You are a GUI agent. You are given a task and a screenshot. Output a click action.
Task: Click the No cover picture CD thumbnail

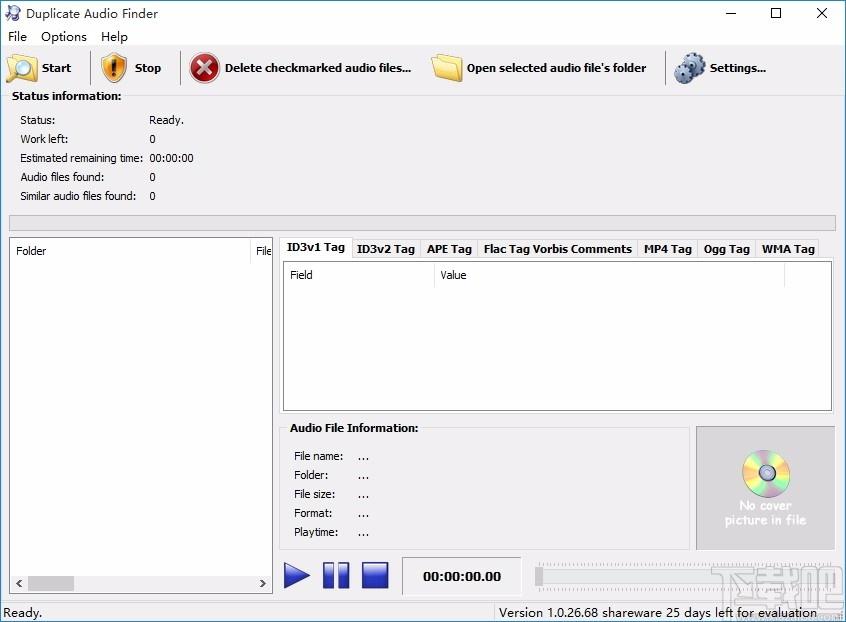[x=765, y=488]
